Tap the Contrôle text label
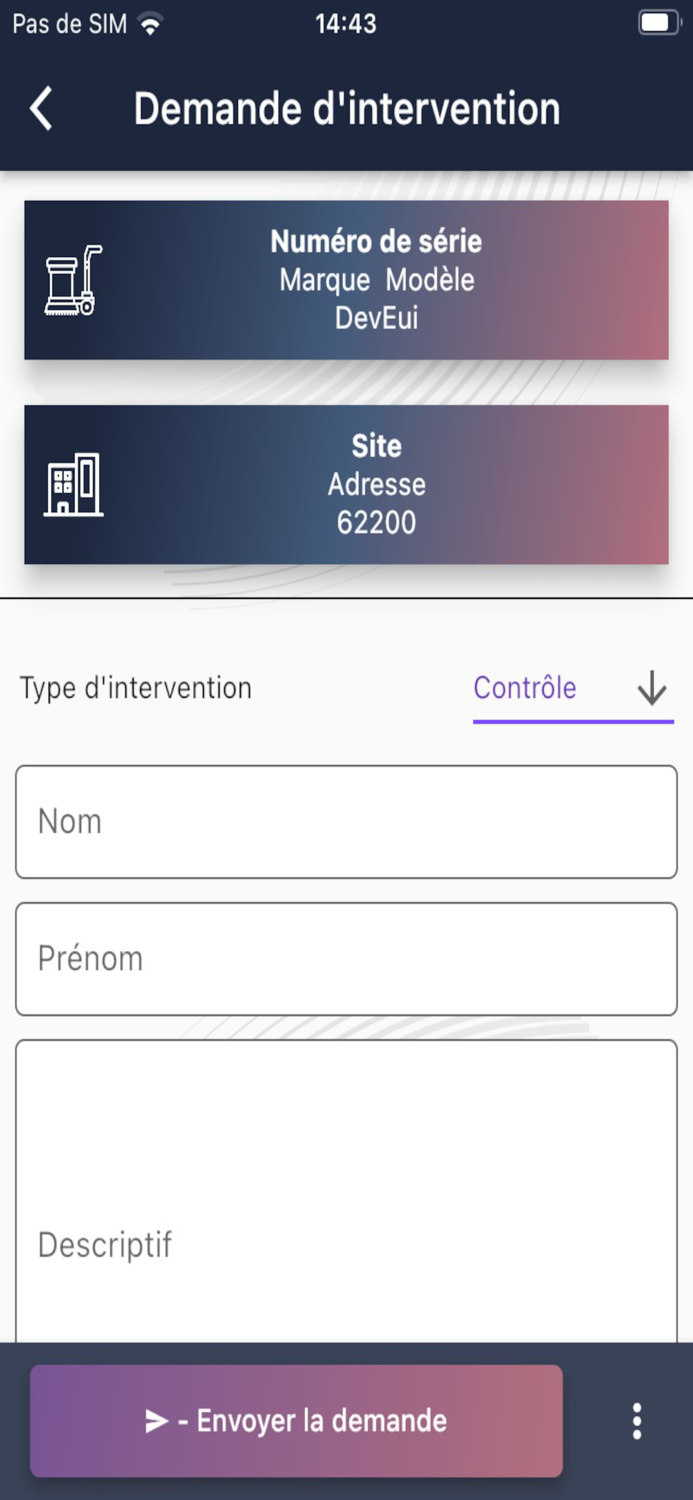 pyautogui.click(x=524, y=688)
